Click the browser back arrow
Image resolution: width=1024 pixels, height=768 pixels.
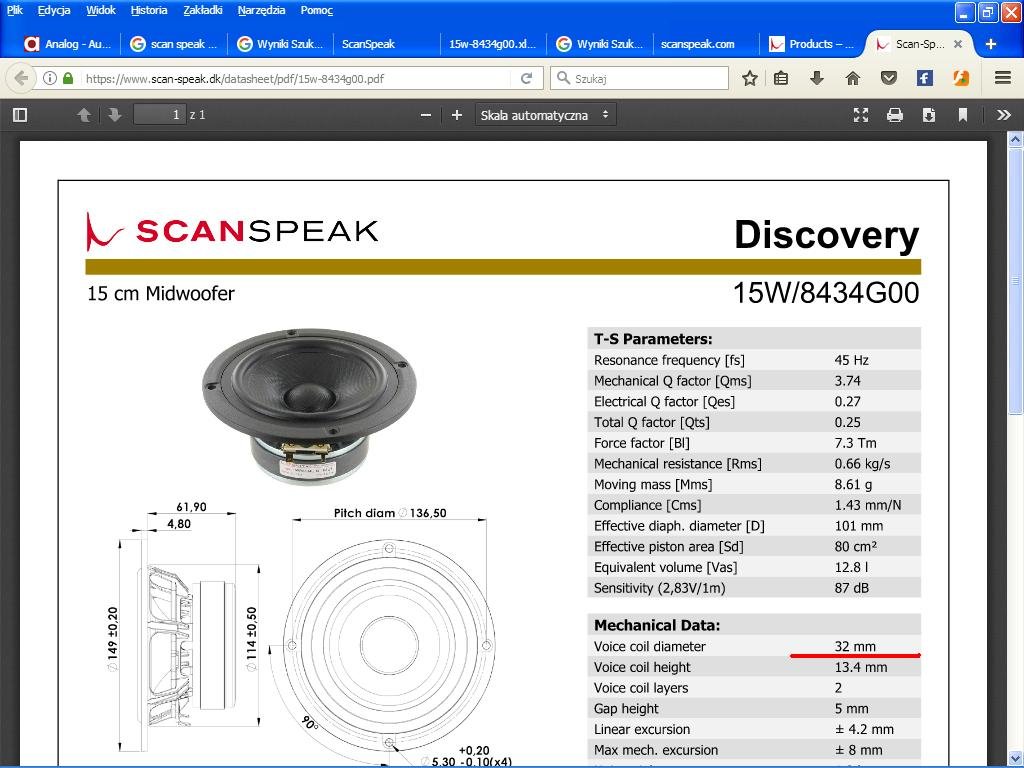point(21,78)
